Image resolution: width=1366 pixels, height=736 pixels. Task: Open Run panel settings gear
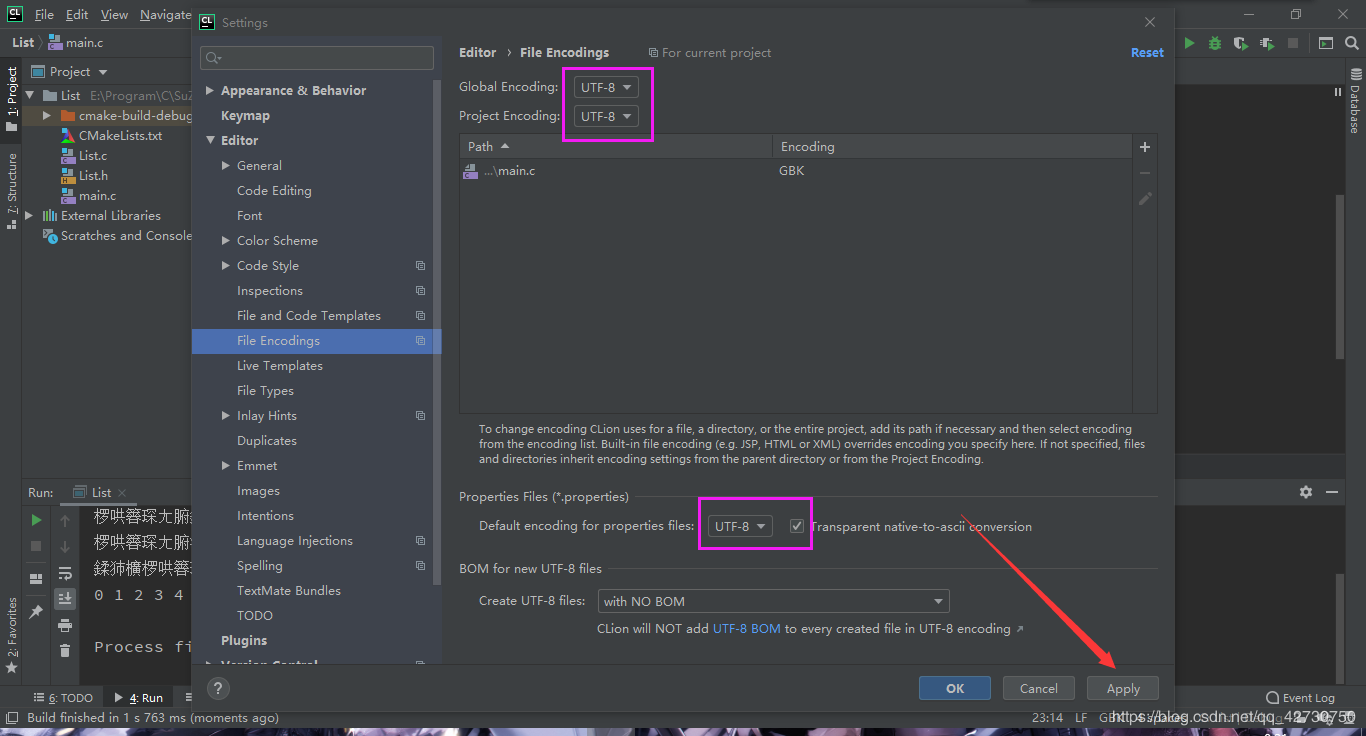(x=1306, y=492)
